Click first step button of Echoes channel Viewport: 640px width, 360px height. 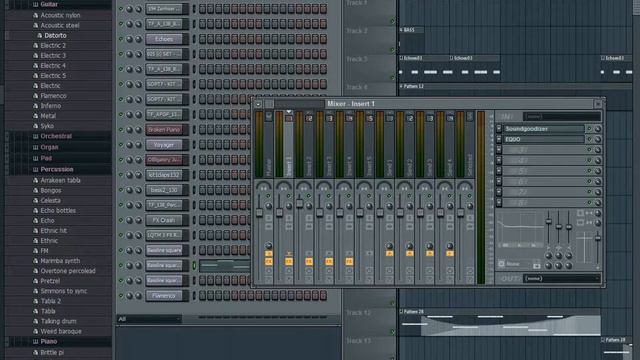[x=202, y=39]
